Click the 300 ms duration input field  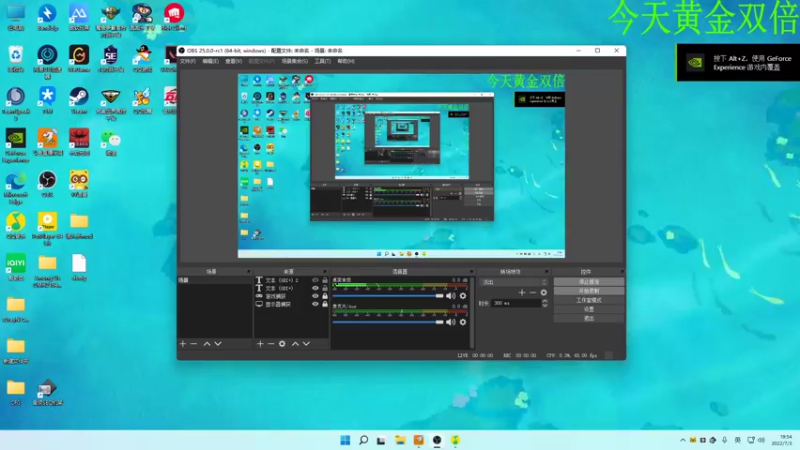coord(515,303)
